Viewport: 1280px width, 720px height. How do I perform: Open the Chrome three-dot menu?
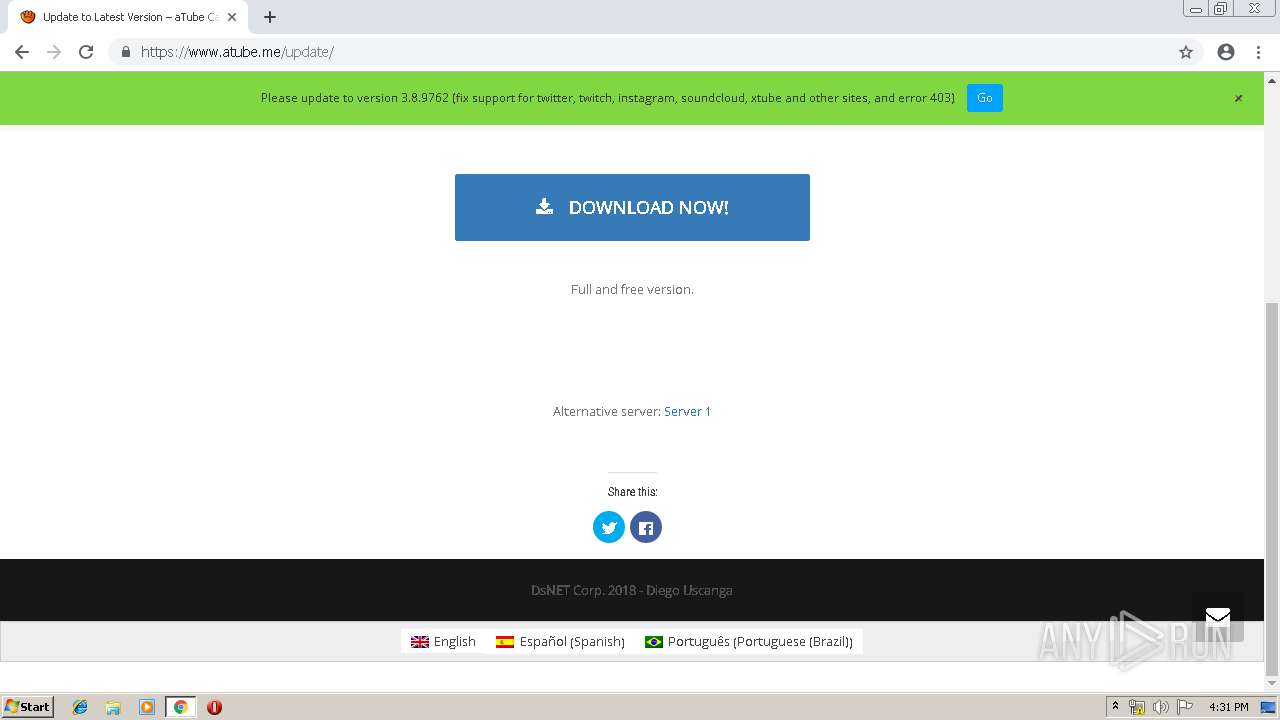click(1258, 52)
